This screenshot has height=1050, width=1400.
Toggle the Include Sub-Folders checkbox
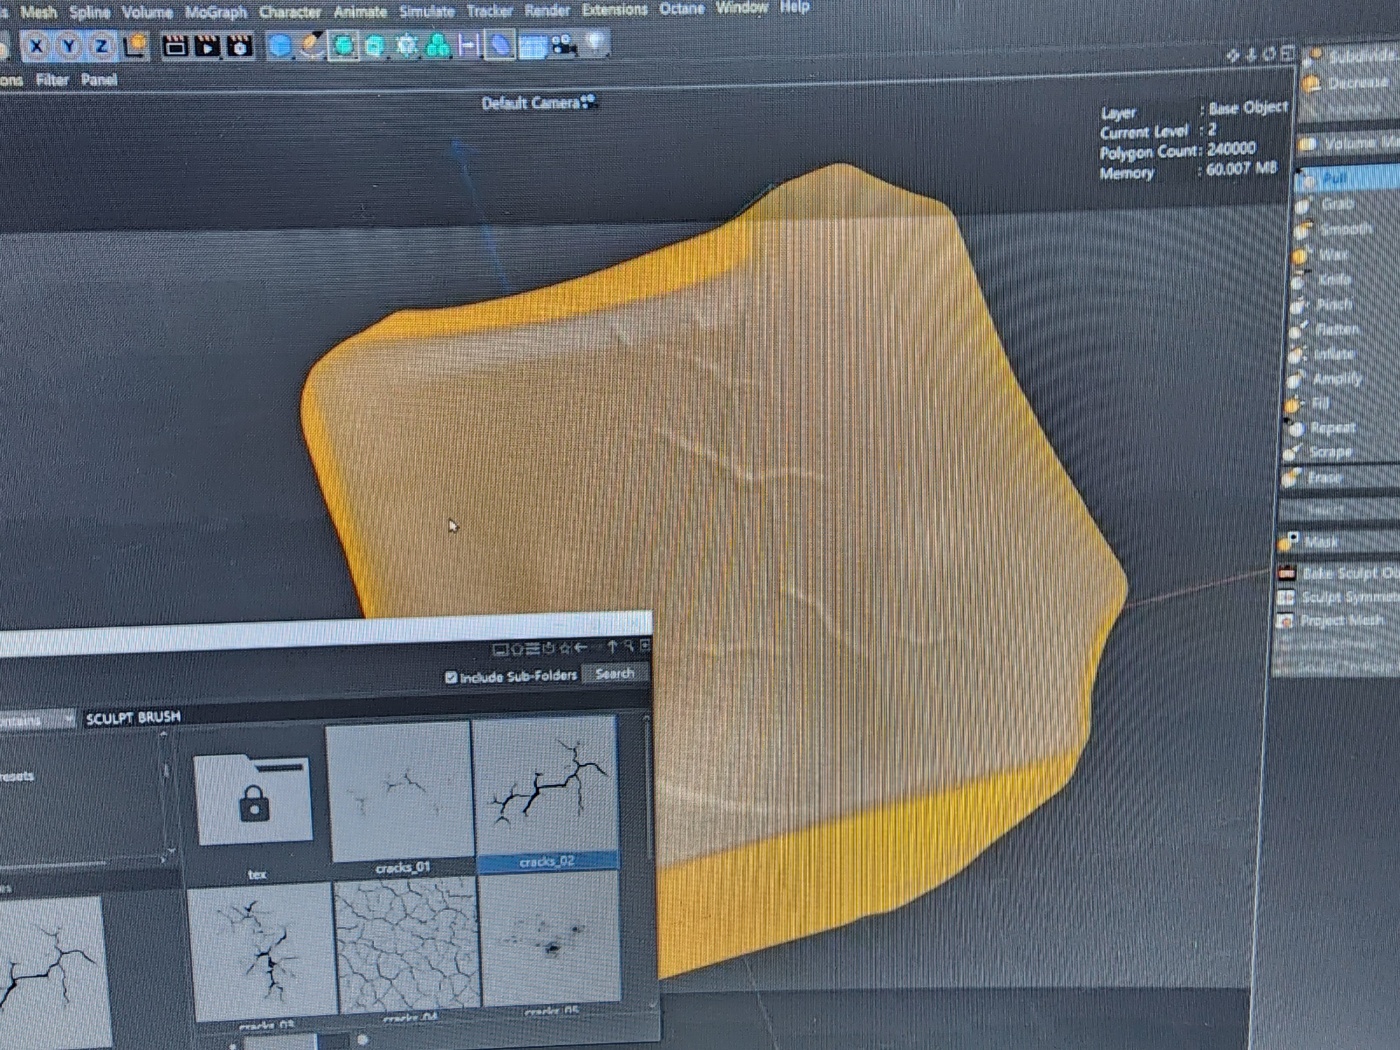(451, 677)
